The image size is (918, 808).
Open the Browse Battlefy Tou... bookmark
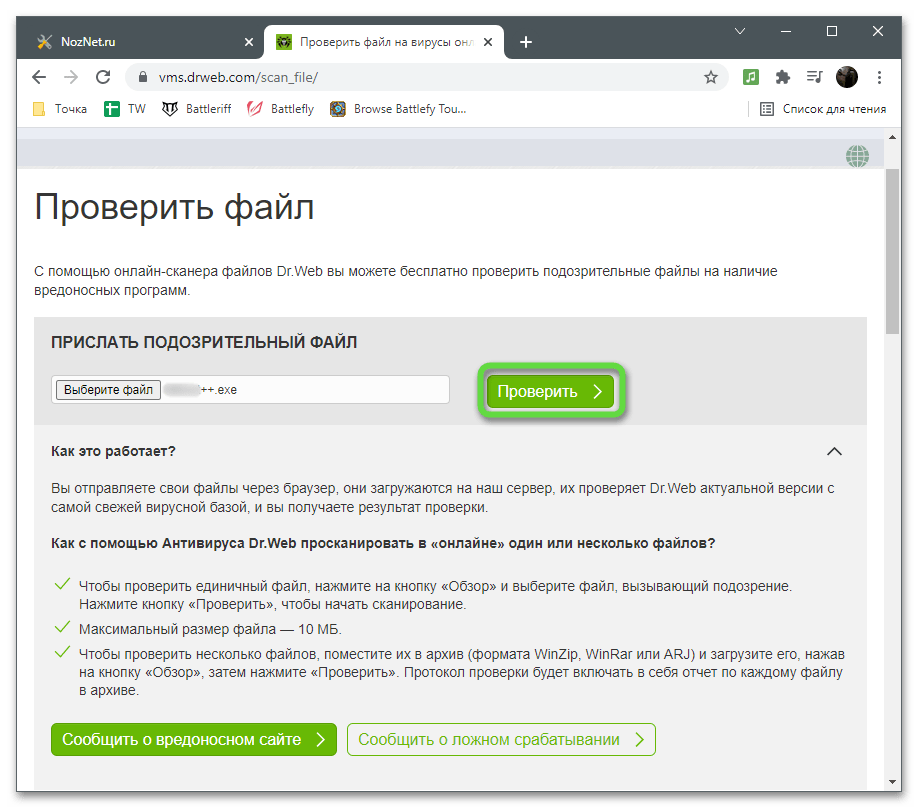[398, 109]
